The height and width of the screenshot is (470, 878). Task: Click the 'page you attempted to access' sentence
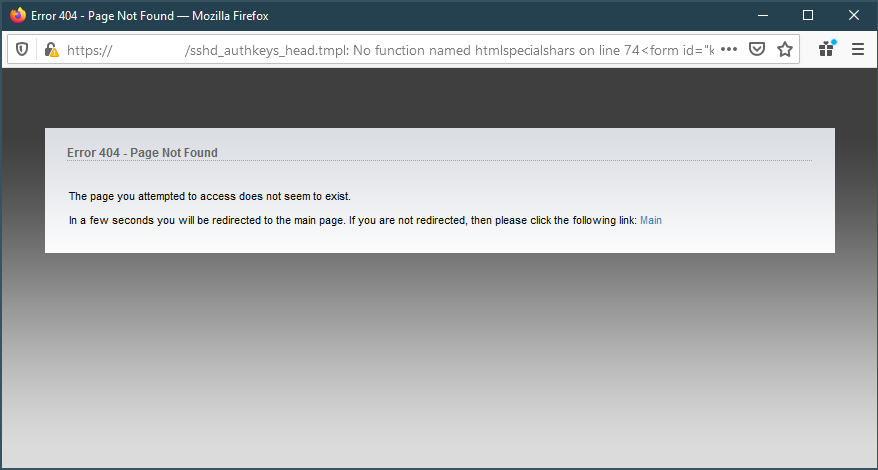pos(209,196)
